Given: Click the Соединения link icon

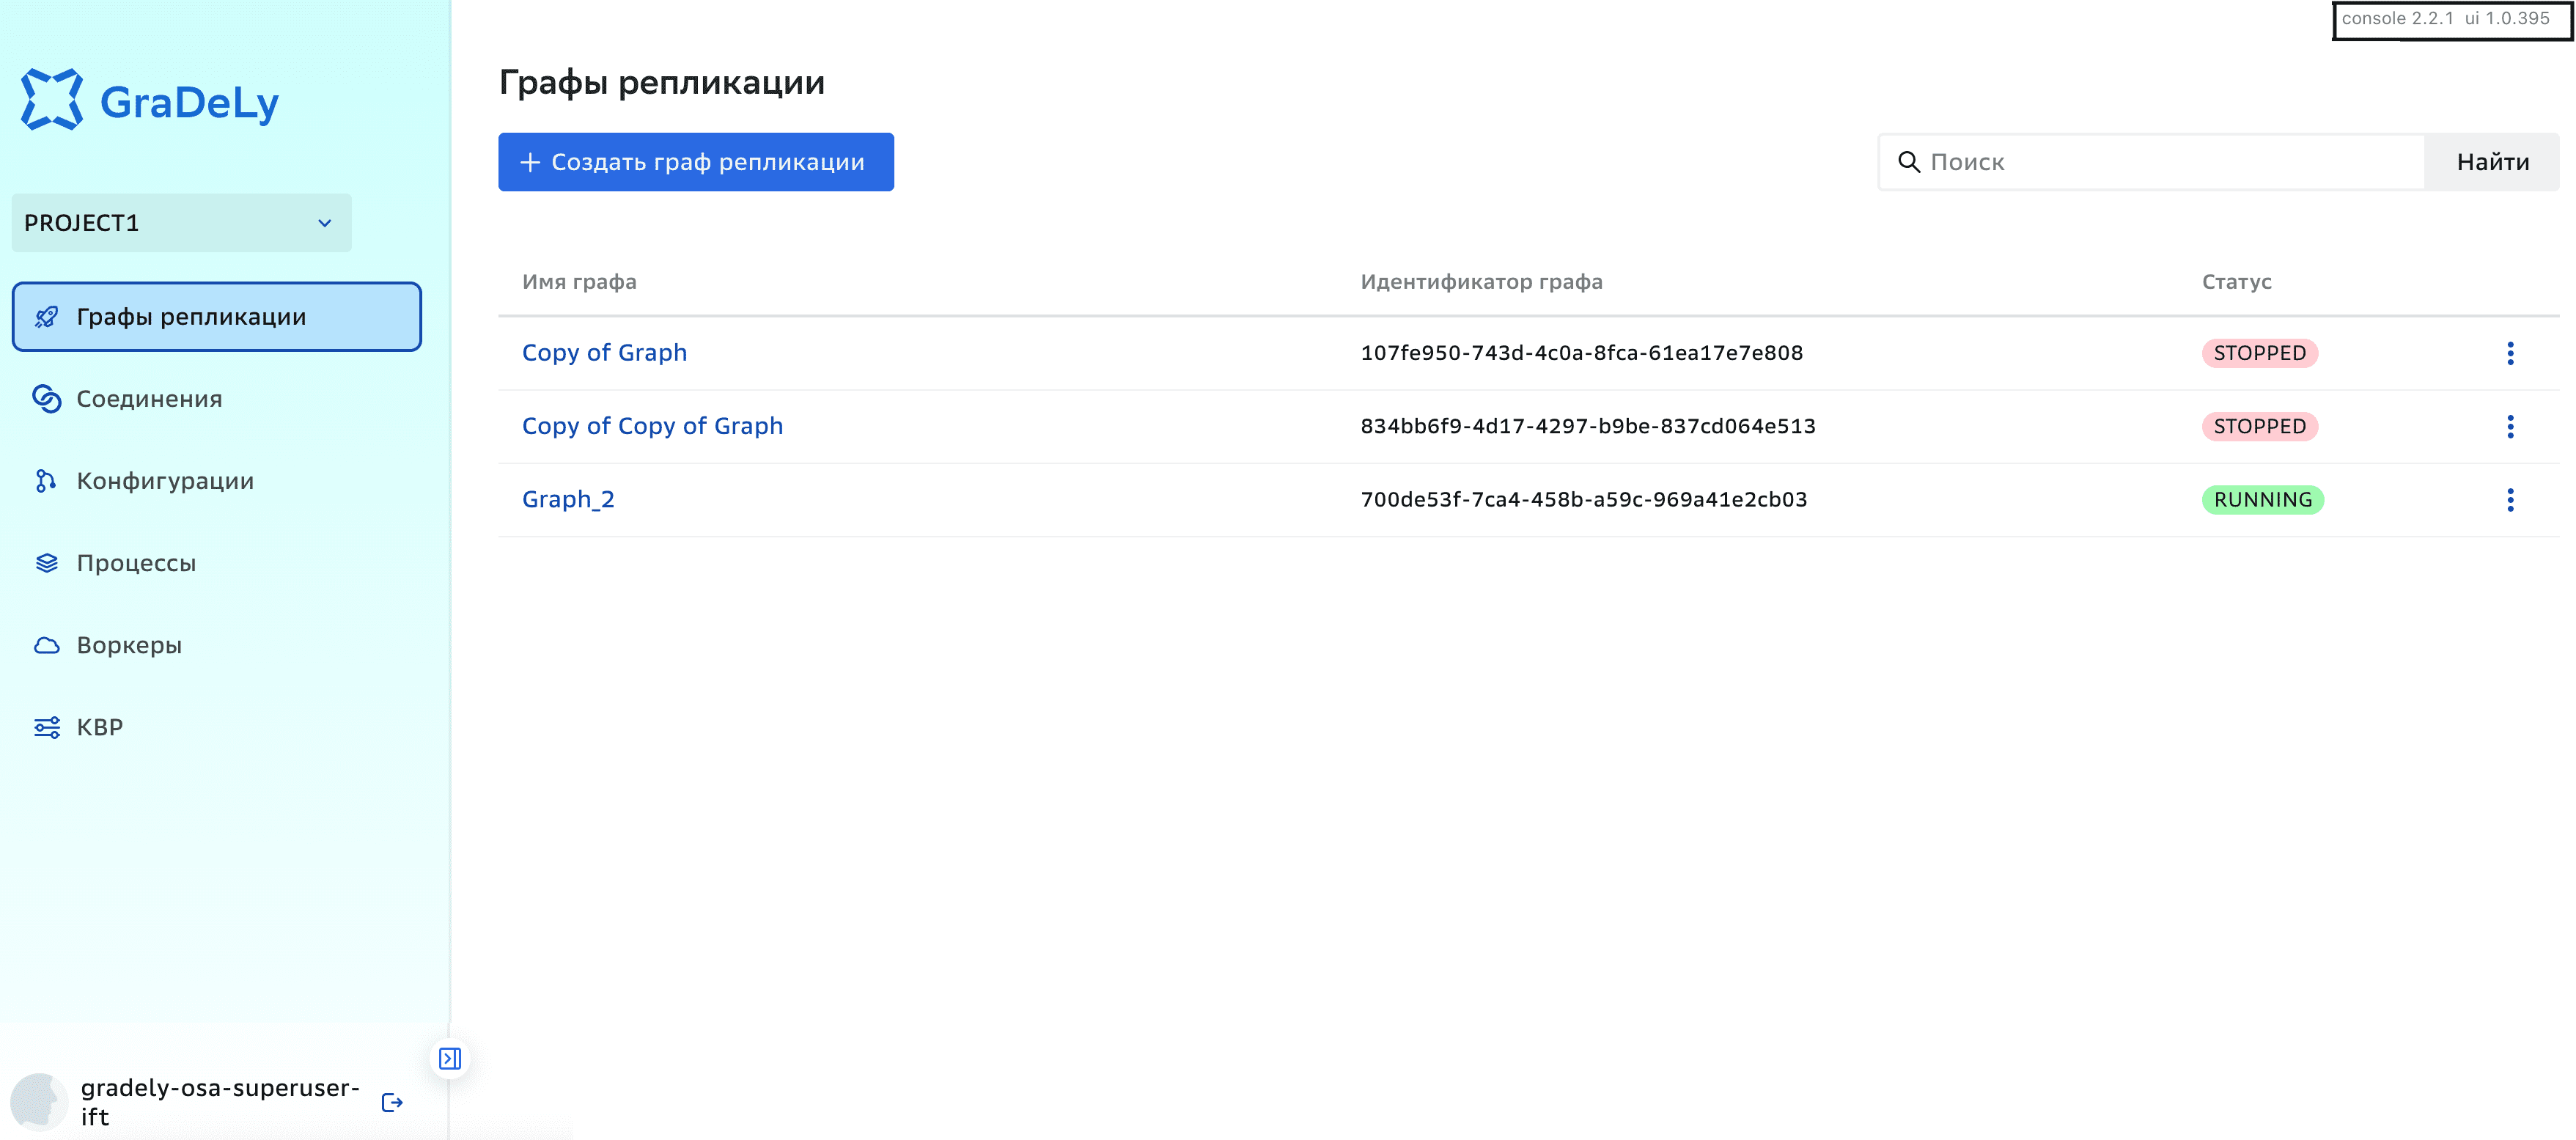Looking at the screenshot, I should click(46, 399).
